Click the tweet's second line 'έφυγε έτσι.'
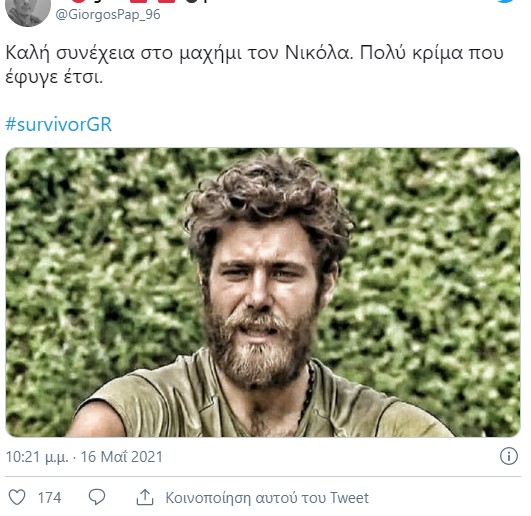531x516 pixels. click(x=54, y=78)
